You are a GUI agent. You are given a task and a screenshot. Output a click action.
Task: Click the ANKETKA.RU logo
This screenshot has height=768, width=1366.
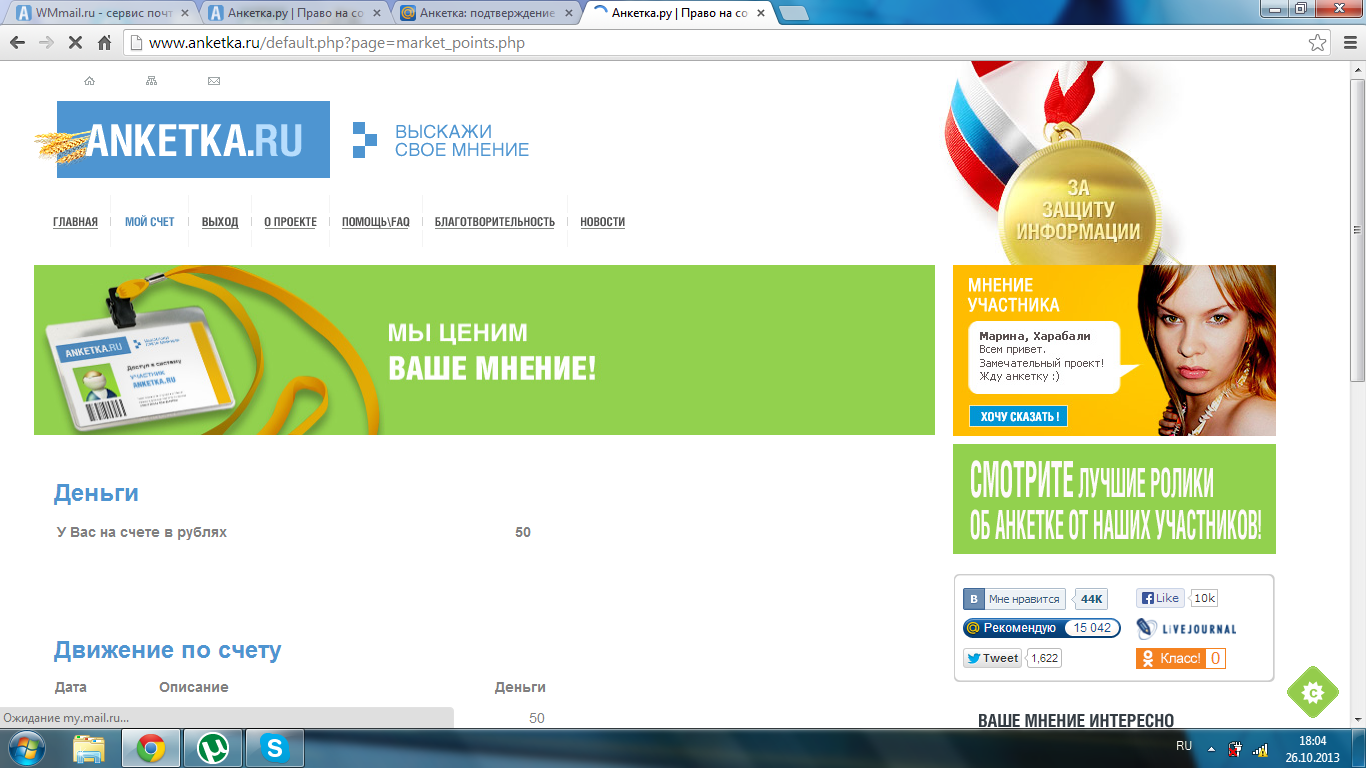pos(193,140)
